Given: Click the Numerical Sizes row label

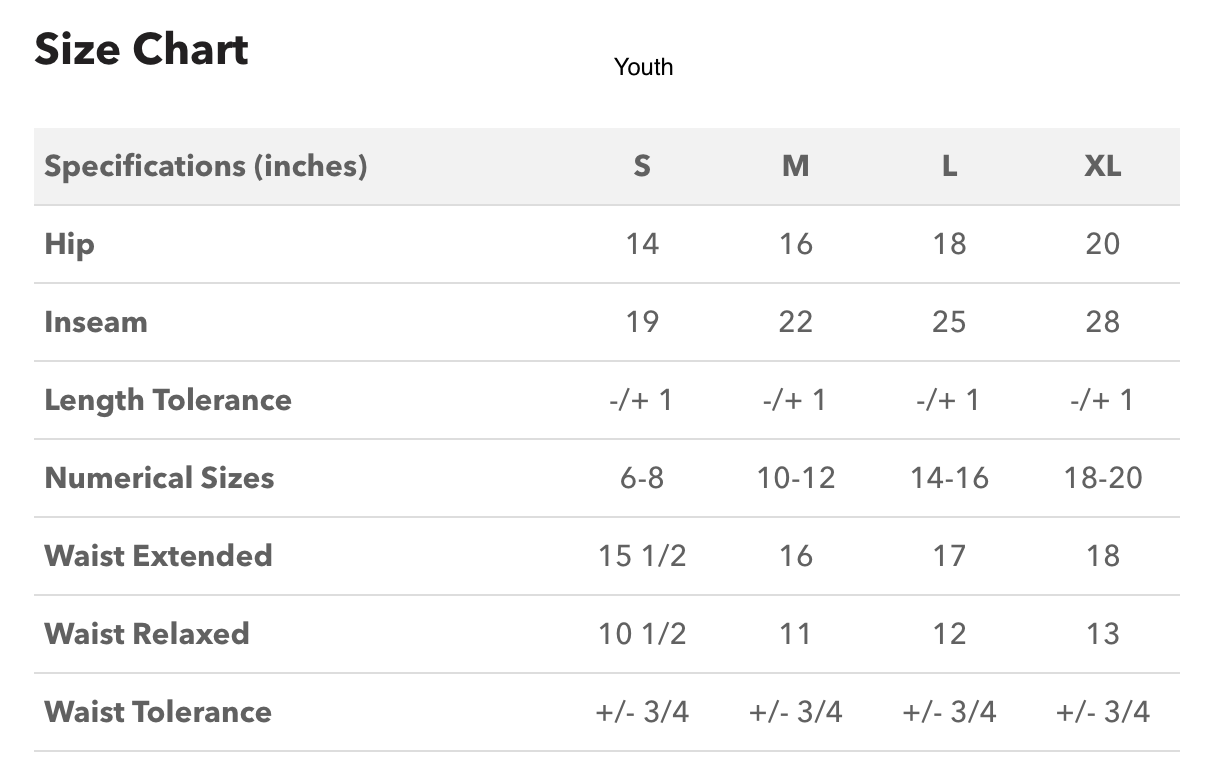Looking at the screenshot, I should pos(159,478).
